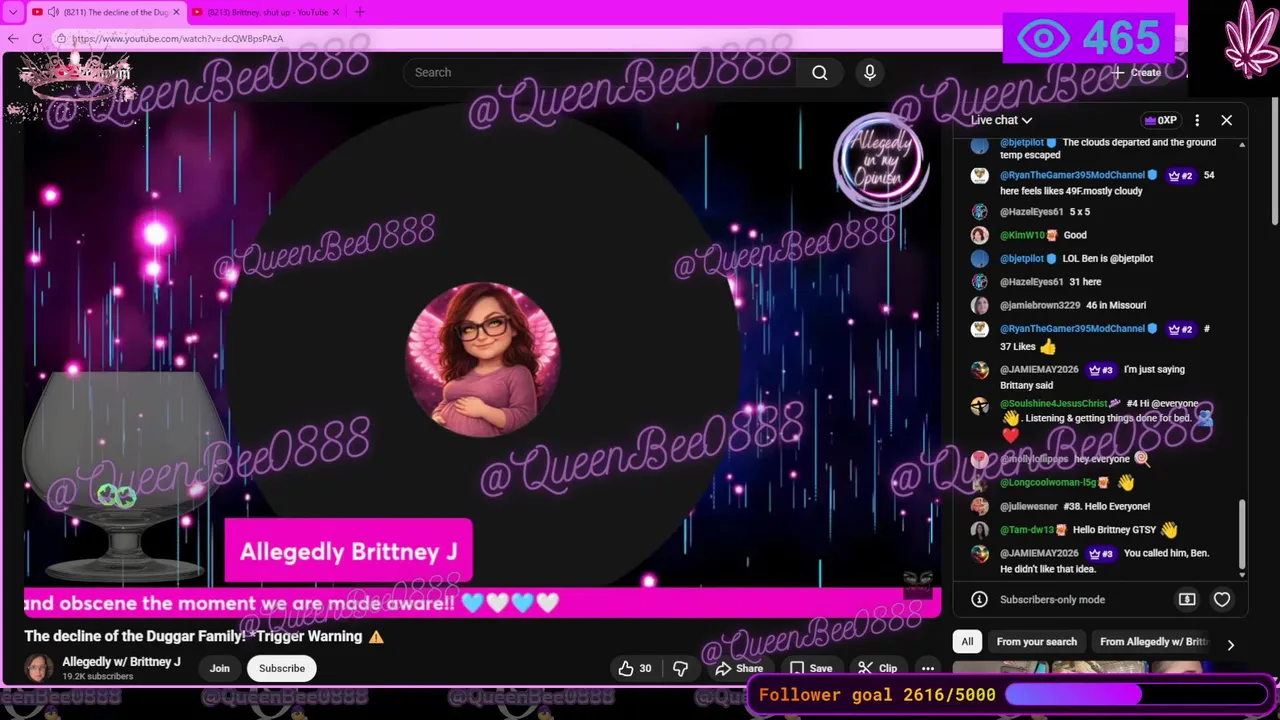Viewport: 1280px width, 720px height.
Task: Save video to playlist
Action: coord(811,668)
